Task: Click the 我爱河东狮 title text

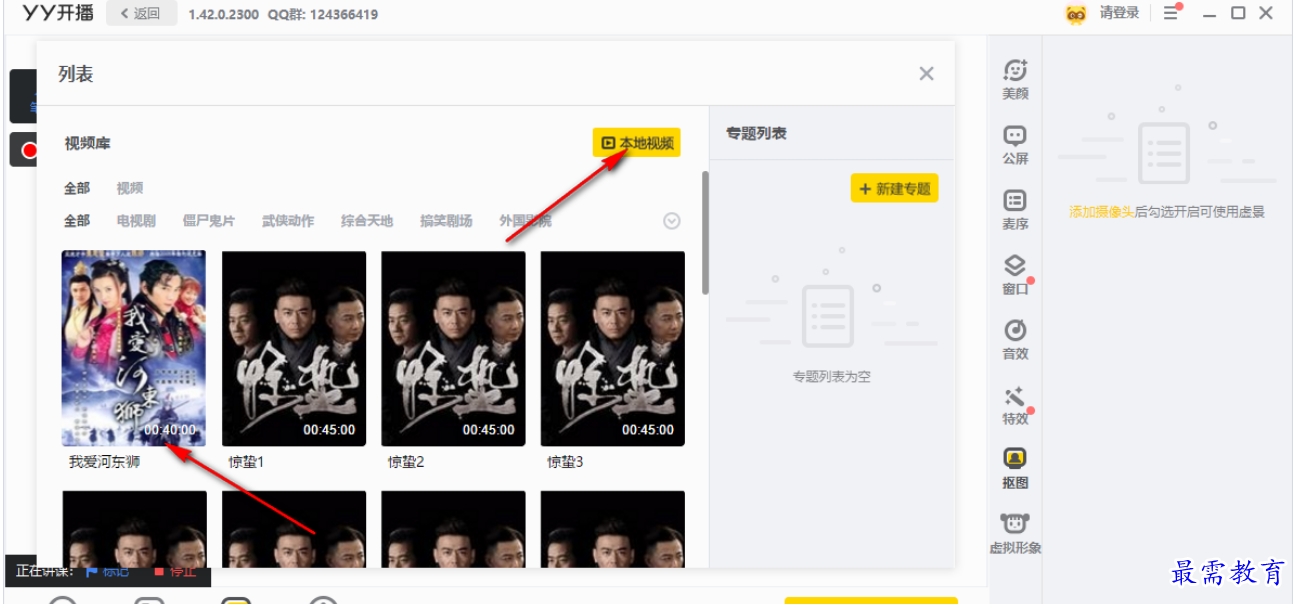Action: [105, 462]
